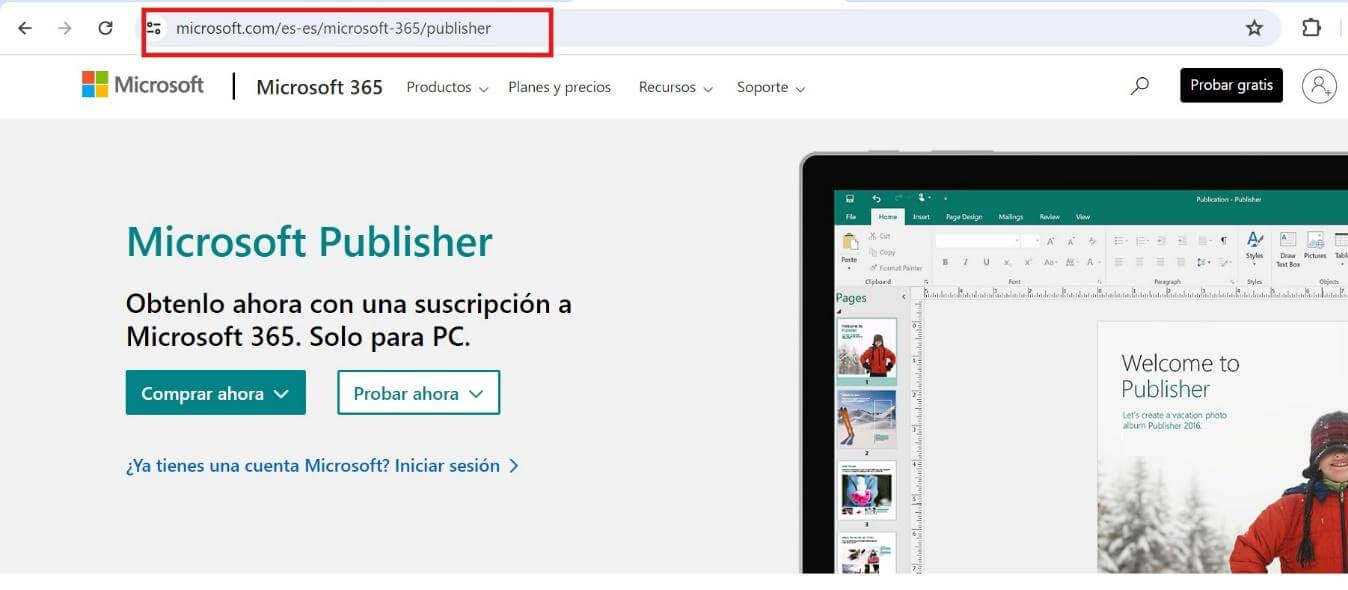Screen dimensions: 1348x590
Task: Bookmark this page with the star icon
Action: pyautogui.click(x=1254, y=28)
